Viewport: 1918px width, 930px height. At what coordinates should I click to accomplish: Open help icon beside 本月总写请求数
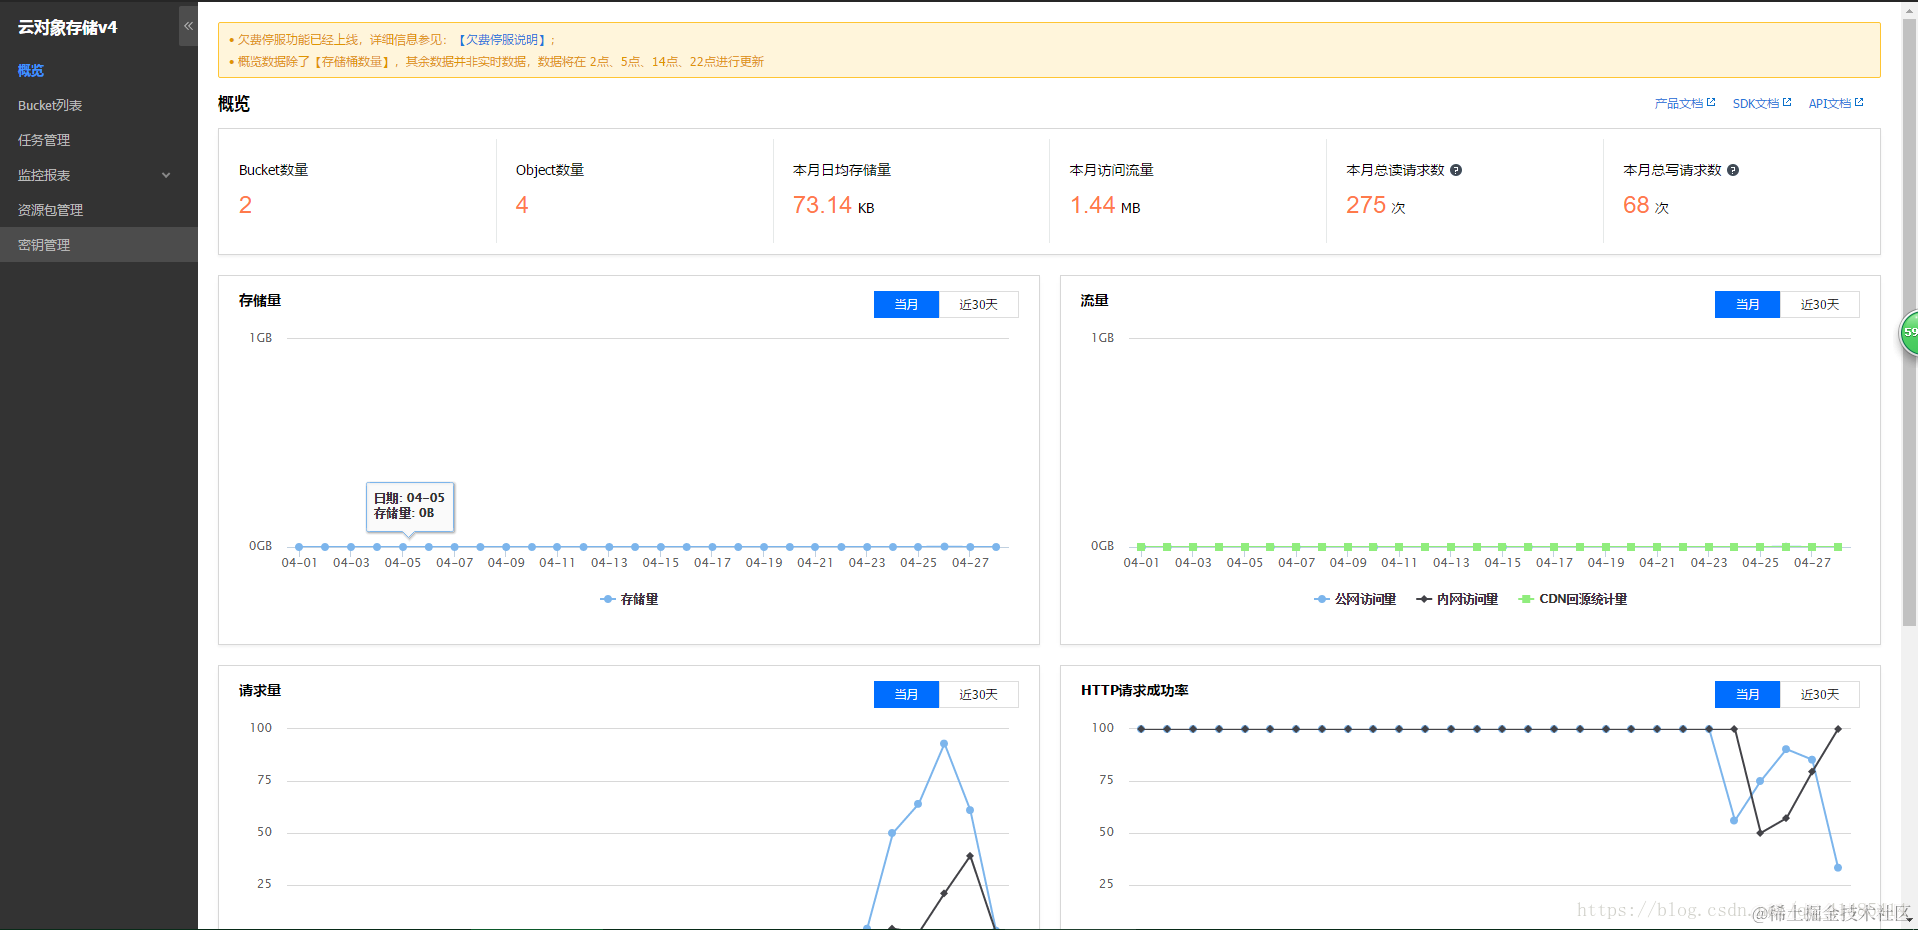tap(1733, 170)
